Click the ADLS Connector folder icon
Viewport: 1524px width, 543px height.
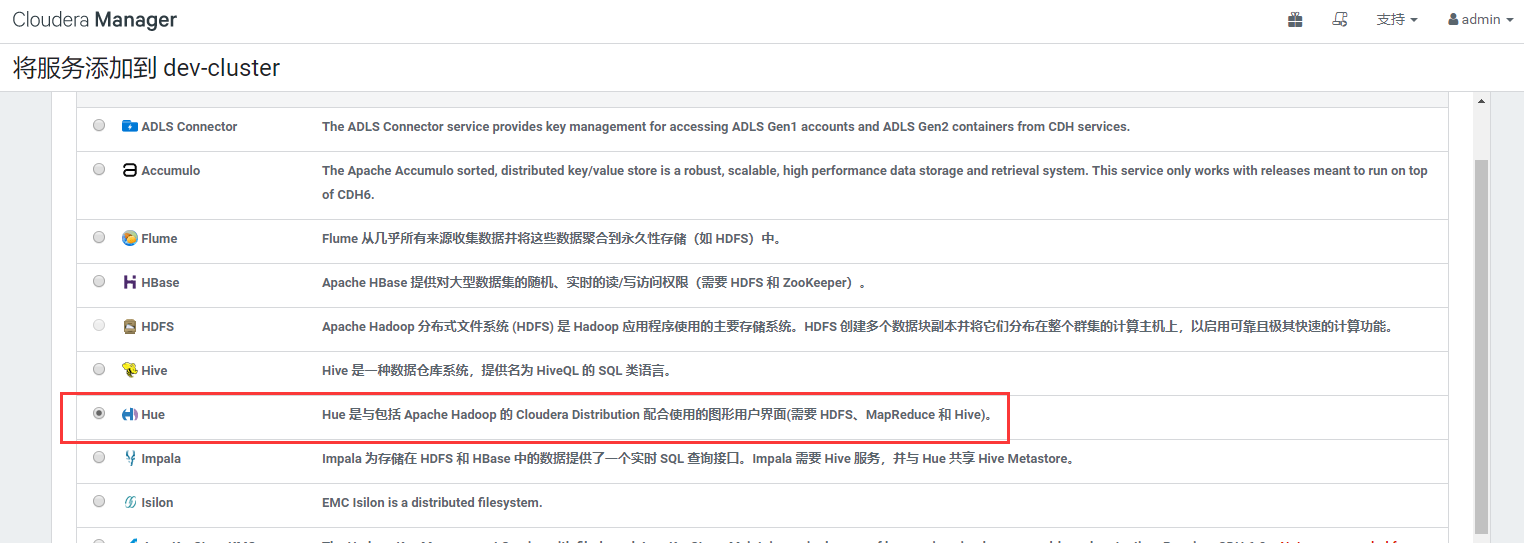click(130, 126)
